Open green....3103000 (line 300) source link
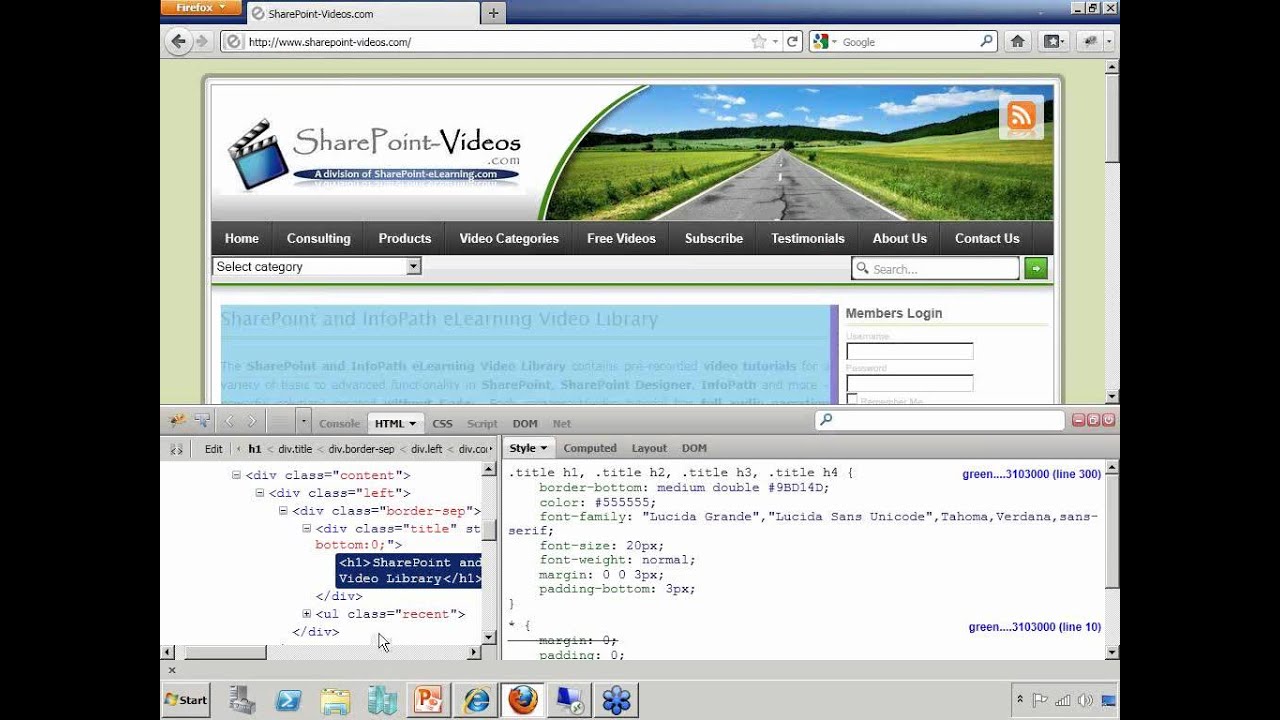The height and width of the screenshot is (720, 1280). pos(1032,474)
